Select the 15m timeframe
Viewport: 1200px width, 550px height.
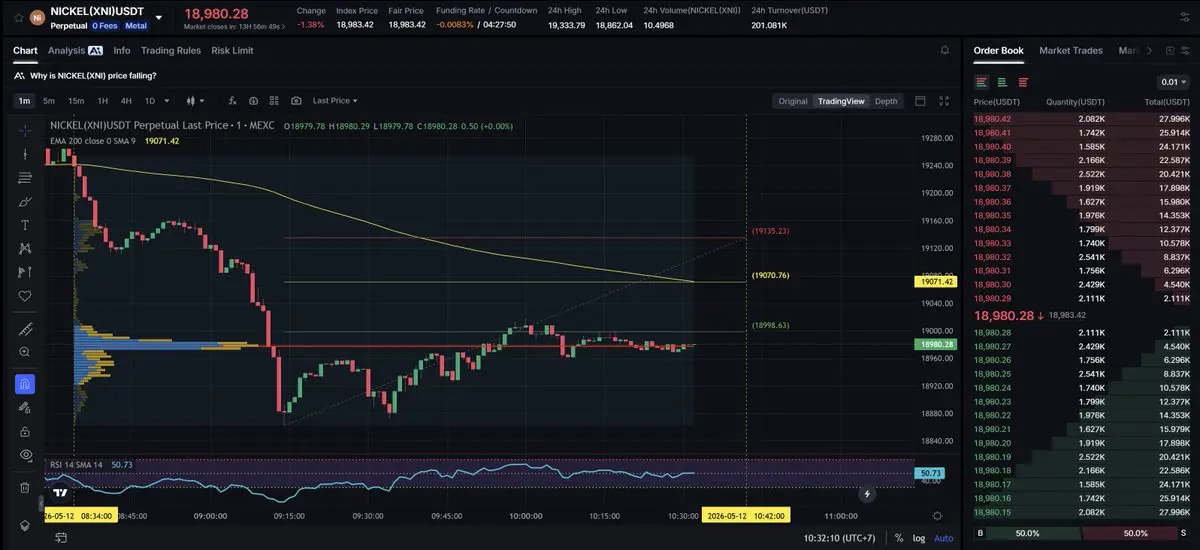[x=76, y=101]
